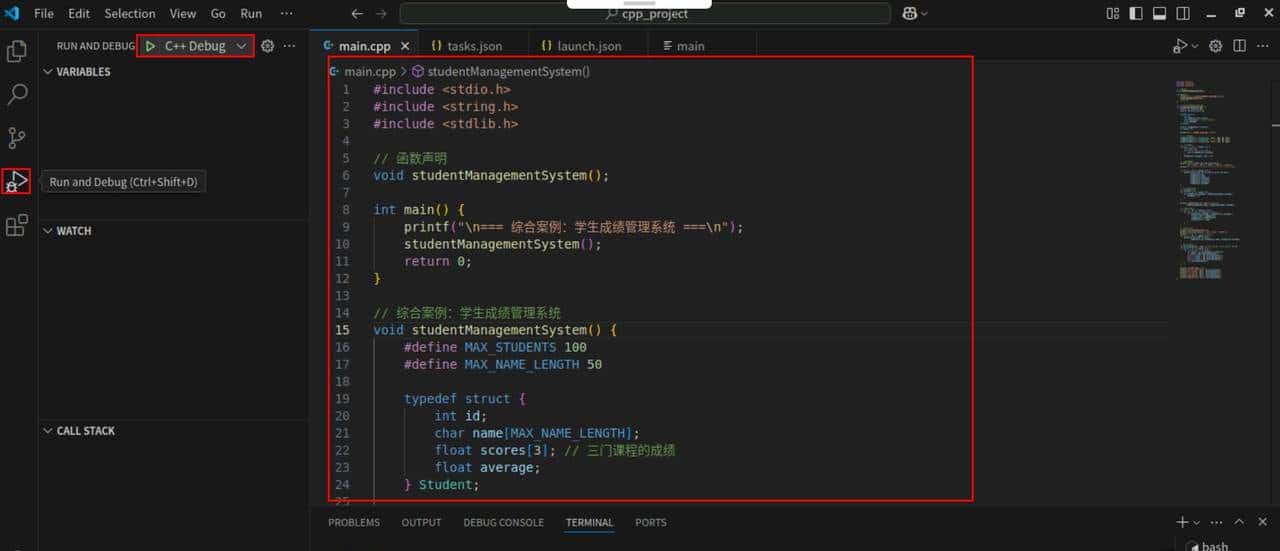
Task: Open the Source Control view
Action: tap(17, 138)
